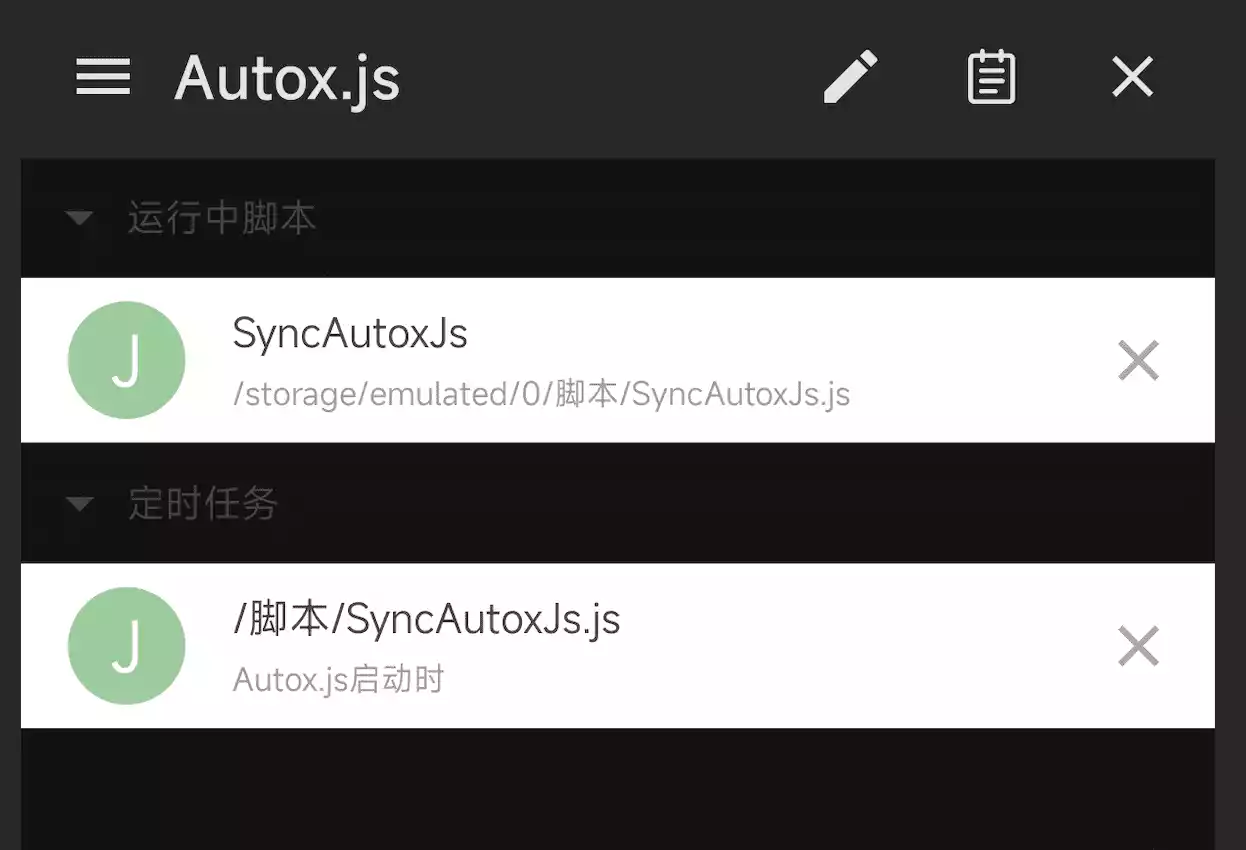Screen dimensions: 1246x850
Task: Tap the green J avatar of SyncAutoxJs
Action: [x=126, y=360]
